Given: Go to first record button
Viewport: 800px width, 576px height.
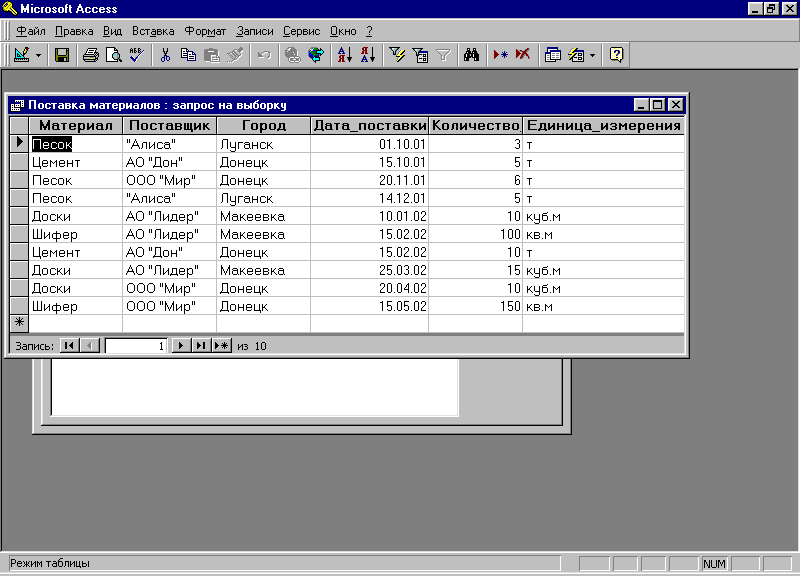Looking at the screenshot, I should point(69,345).
